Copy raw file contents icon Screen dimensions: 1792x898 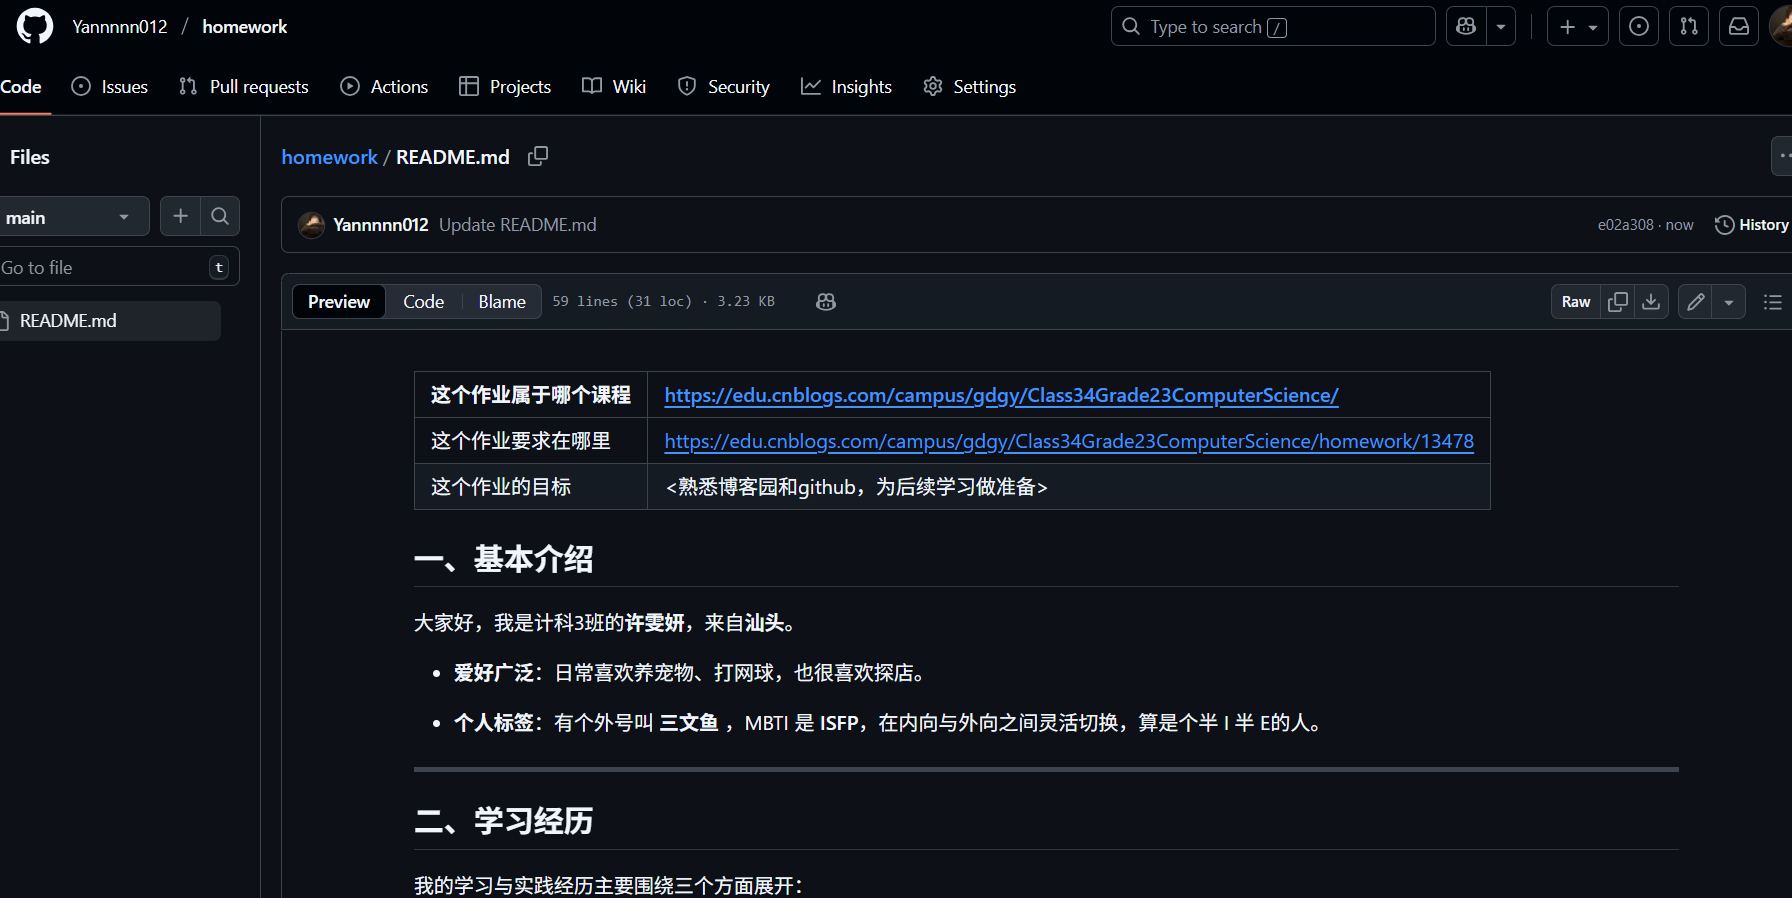pyautogui.click(x=1618, y=302)
